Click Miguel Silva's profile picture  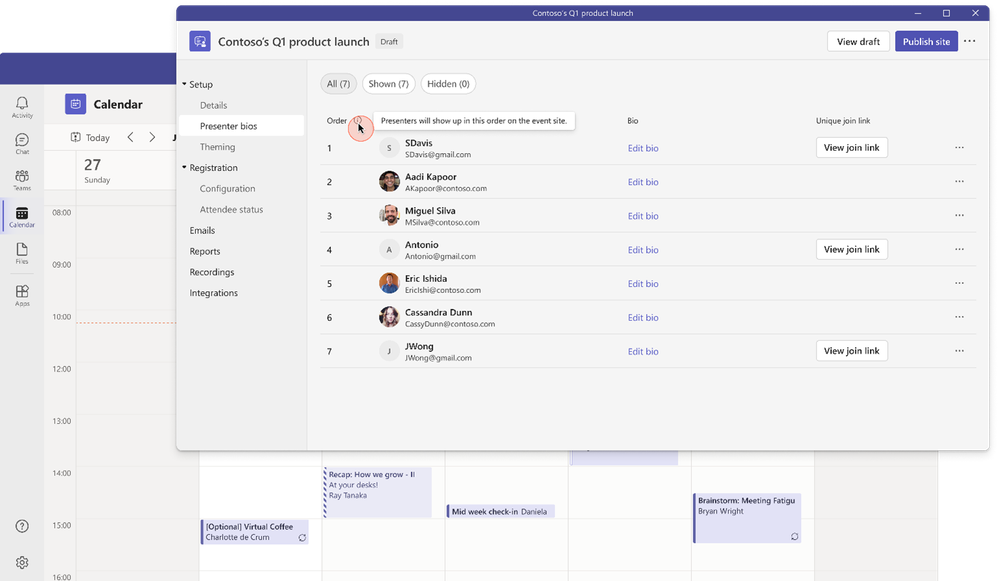tap(389, 215)
